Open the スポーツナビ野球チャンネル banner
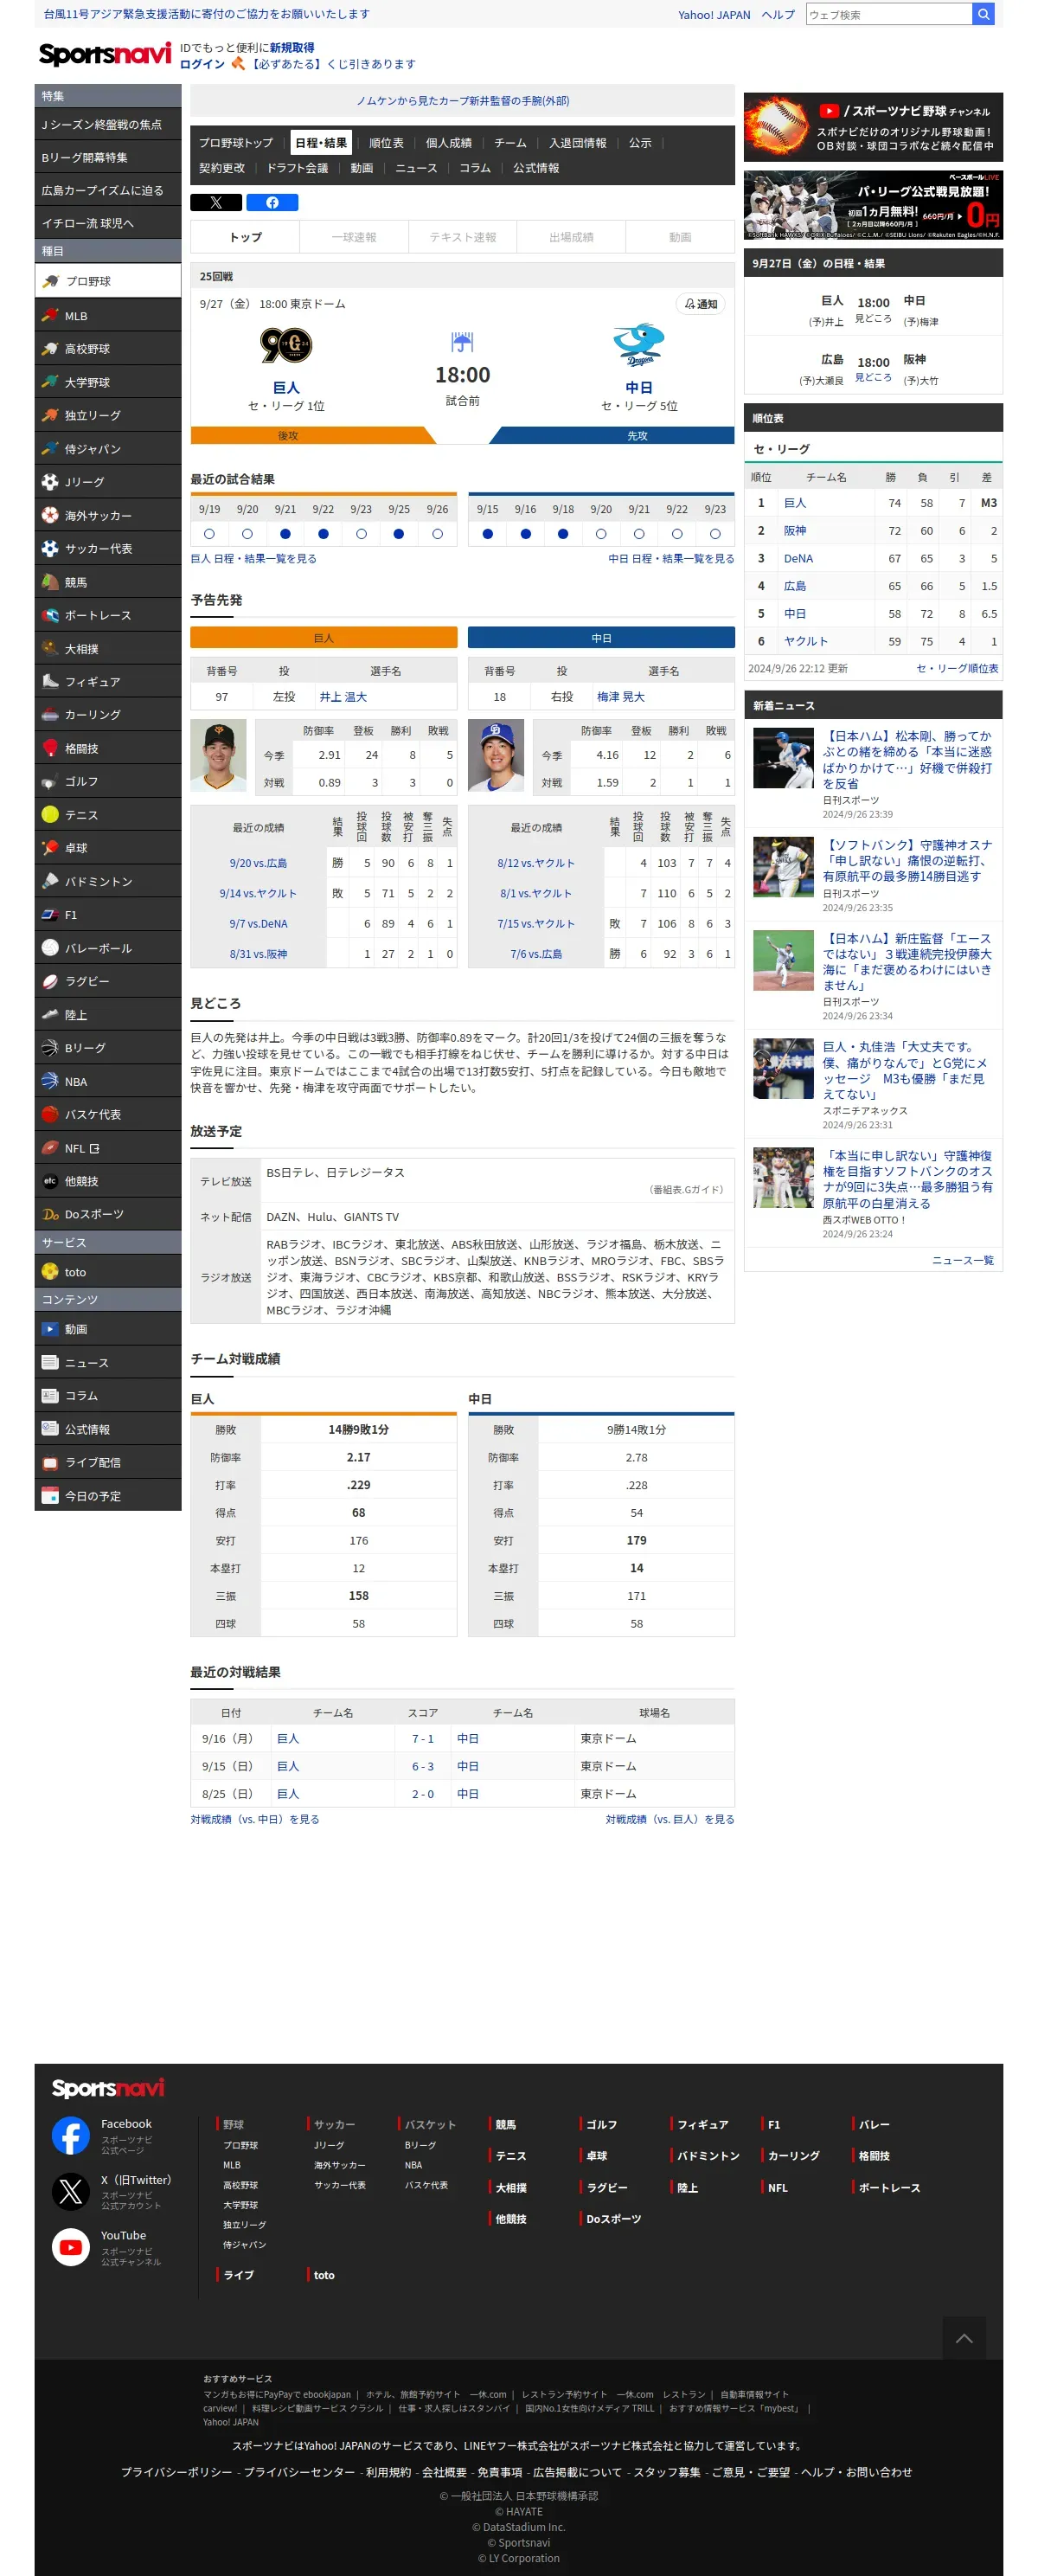This screenshot has height=2576, width=1038. [873, 127]
